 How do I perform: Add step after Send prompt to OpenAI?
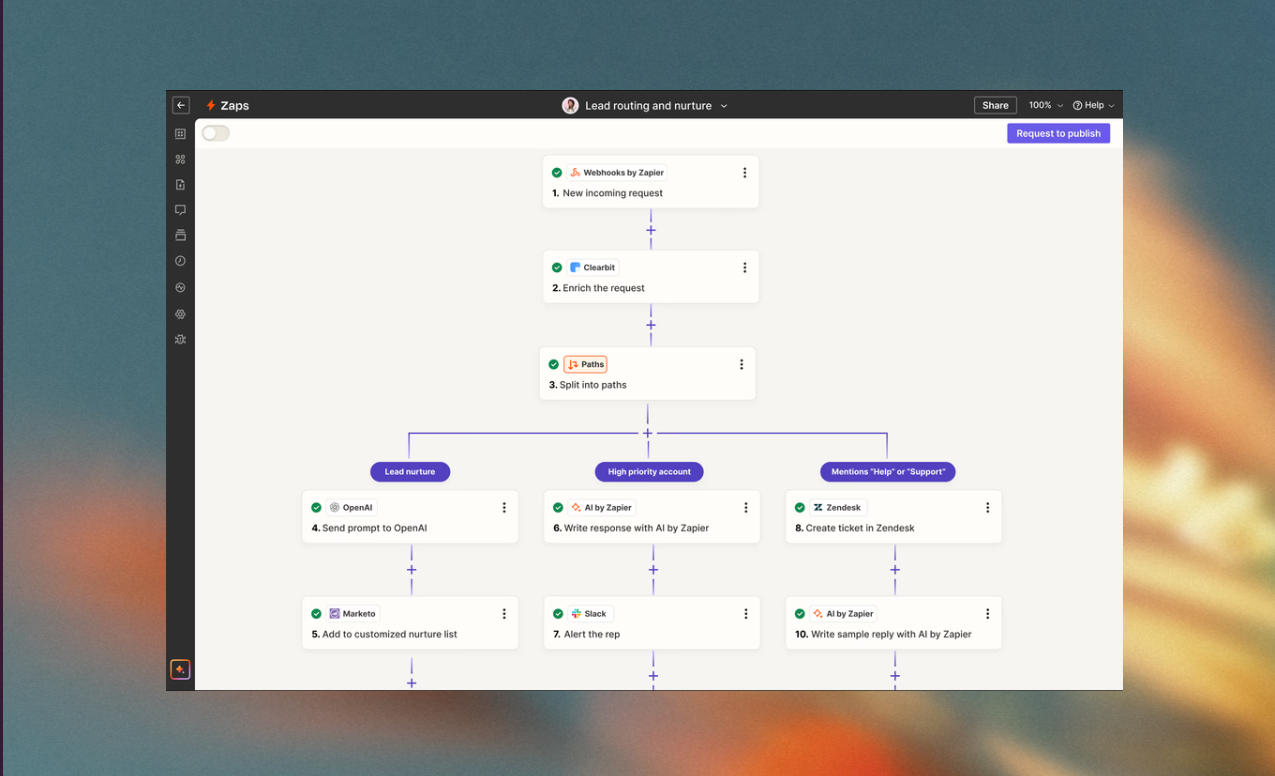click(411, 570)
